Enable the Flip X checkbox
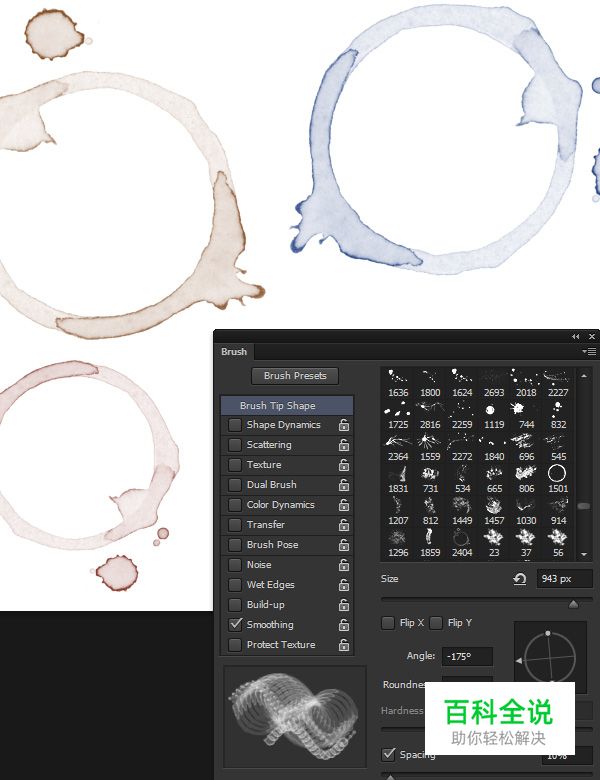The height and width of the screenshot is (780, 600). coord(388,623)
